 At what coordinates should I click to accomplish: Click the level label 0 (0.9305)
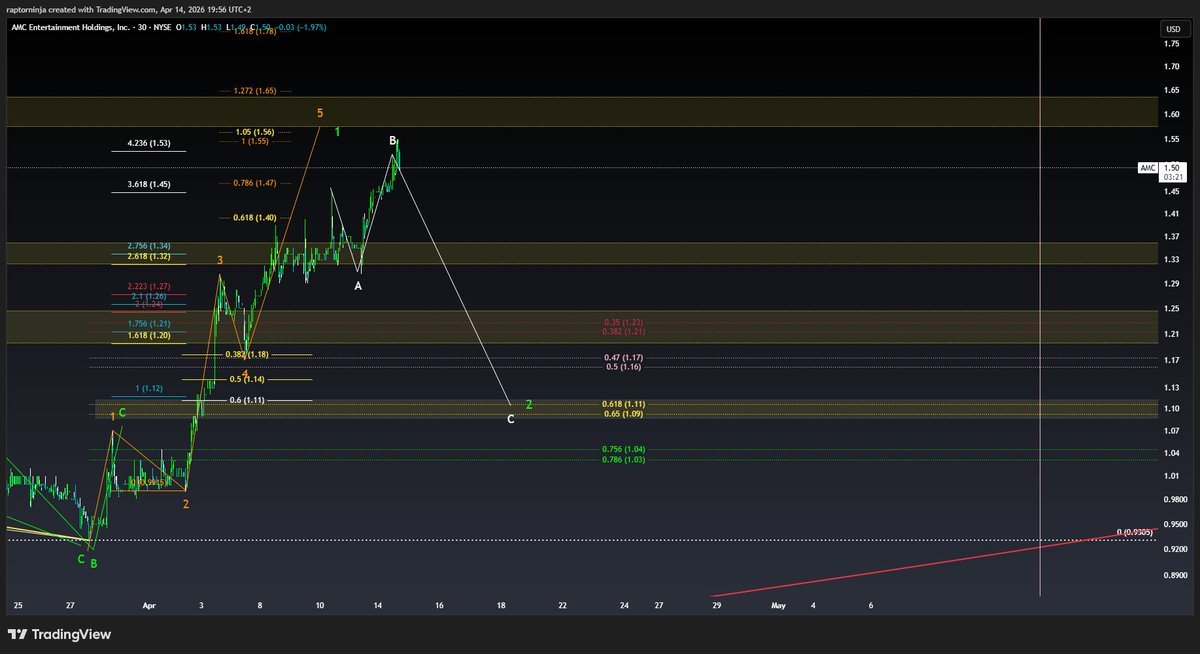(x=1135, y=531)
